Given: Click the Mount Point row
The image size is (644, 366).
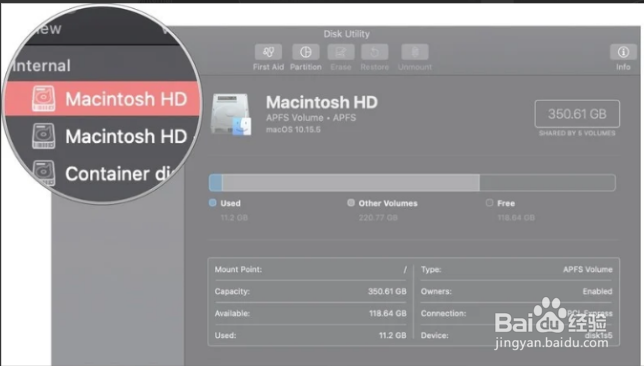Looking at the screenshot, I should point(310,269).
